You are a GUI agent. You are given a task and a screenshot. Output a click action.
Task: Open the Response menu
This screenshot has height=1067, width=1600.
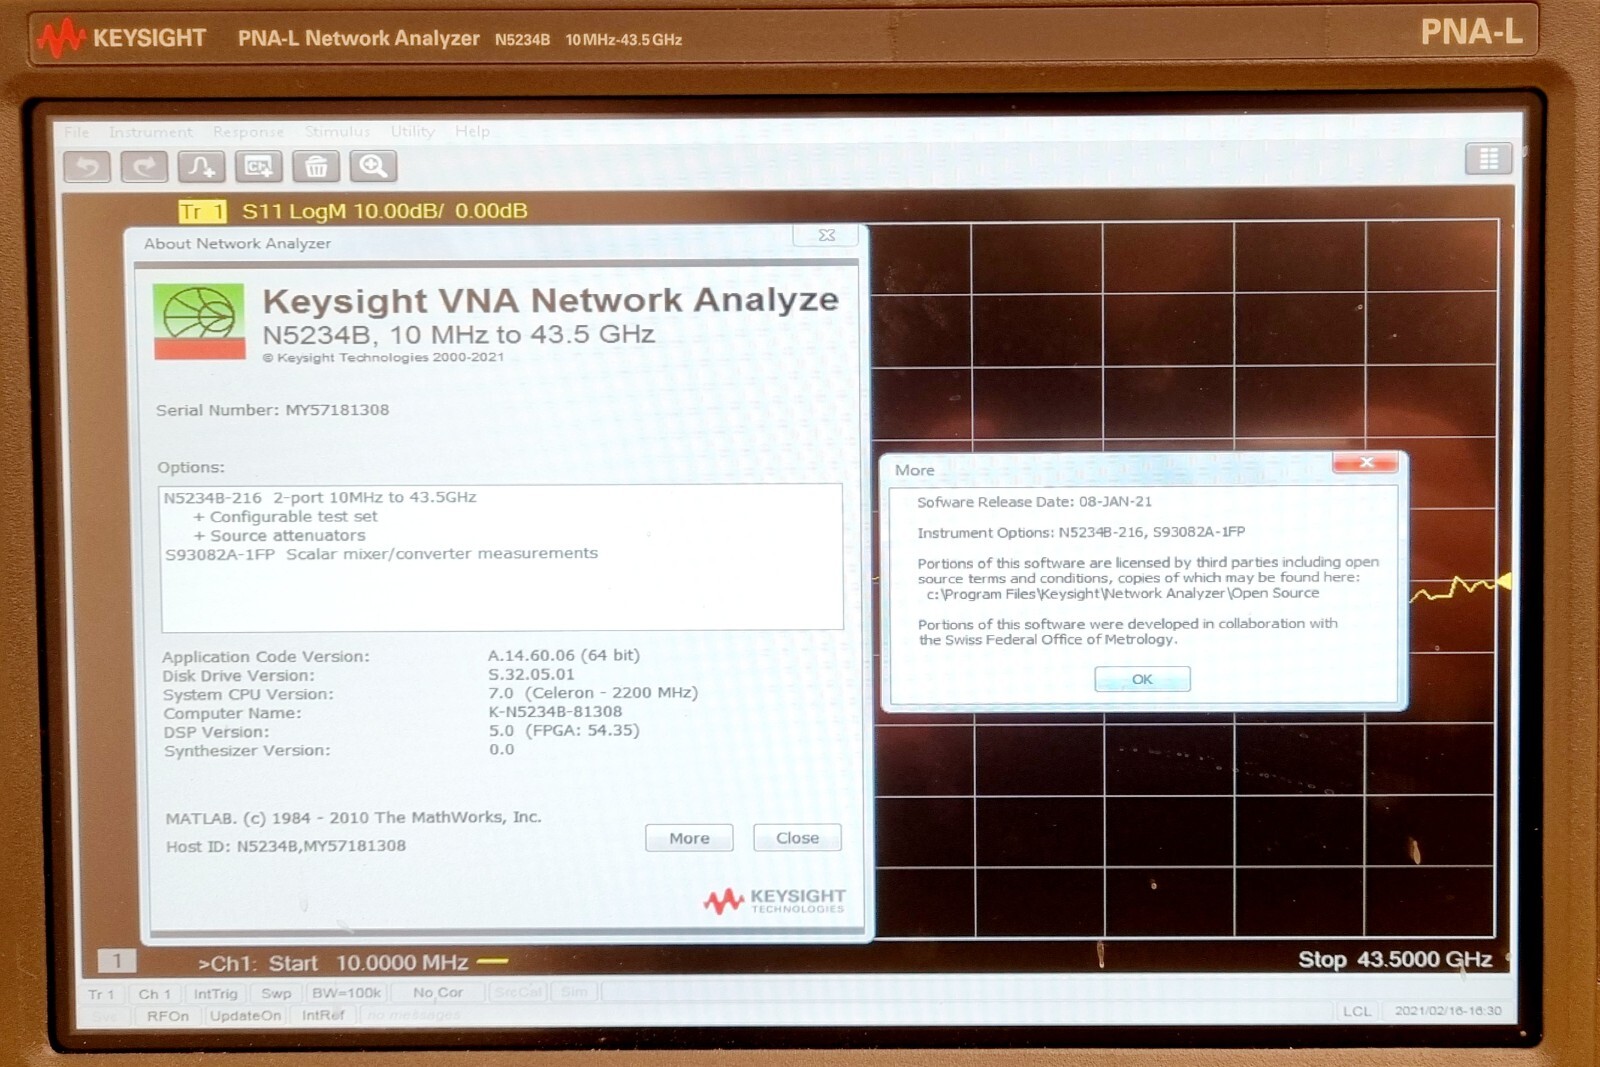click(250, 131)
